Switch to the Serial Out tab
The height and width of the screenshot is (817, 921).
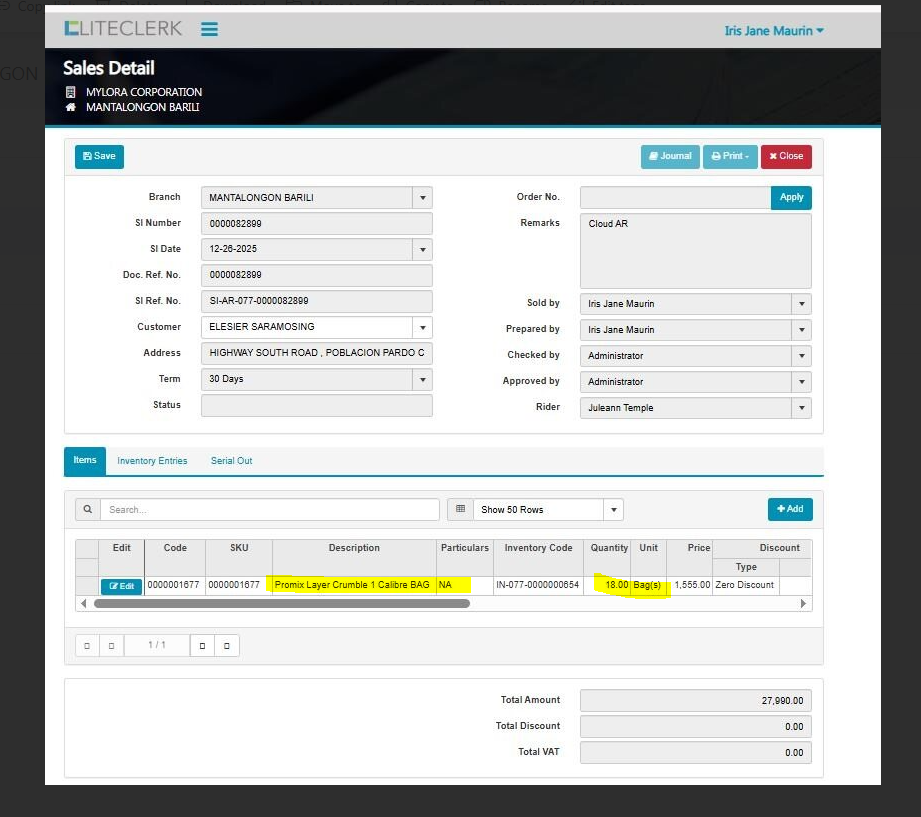pos(231,461)
